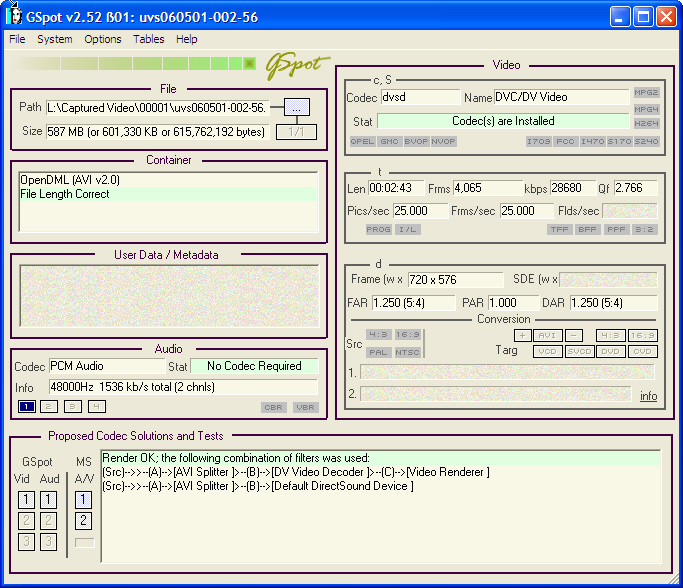Click the Src 16:9 indicator
Image resolution: width=683 pixels, height=588 pixels.
click(x=408, y=335)
